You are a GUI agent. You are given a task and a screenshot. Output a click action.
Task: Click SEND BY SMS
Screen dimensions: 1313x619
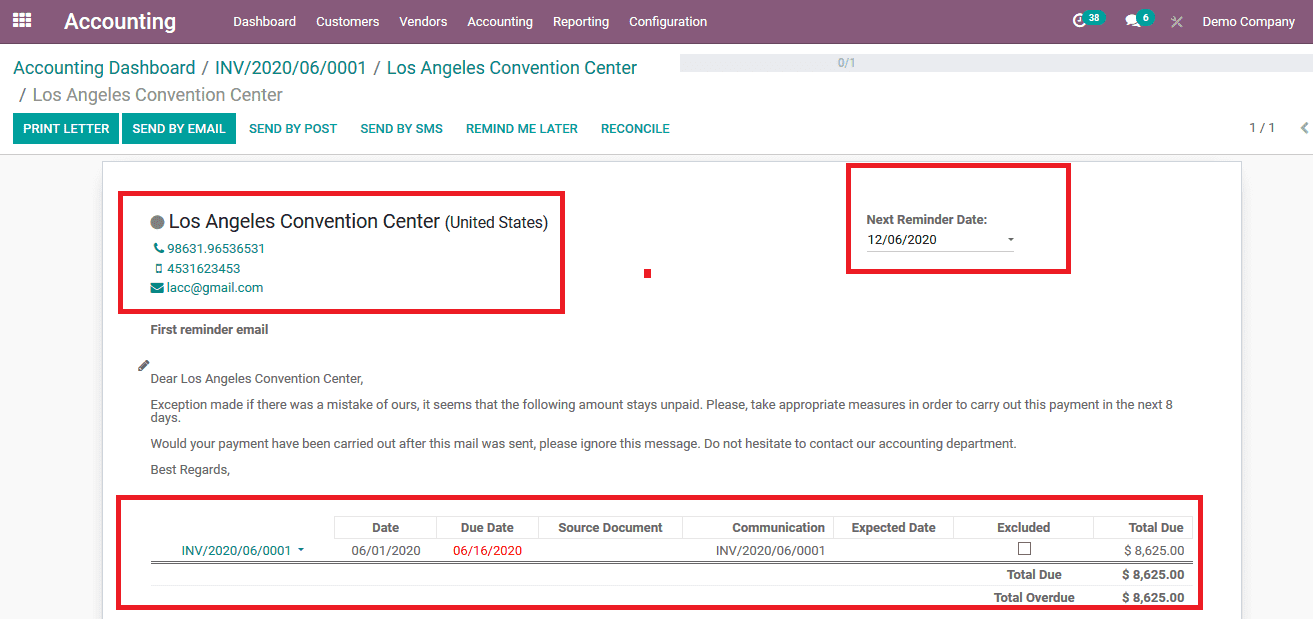point(401,128)
